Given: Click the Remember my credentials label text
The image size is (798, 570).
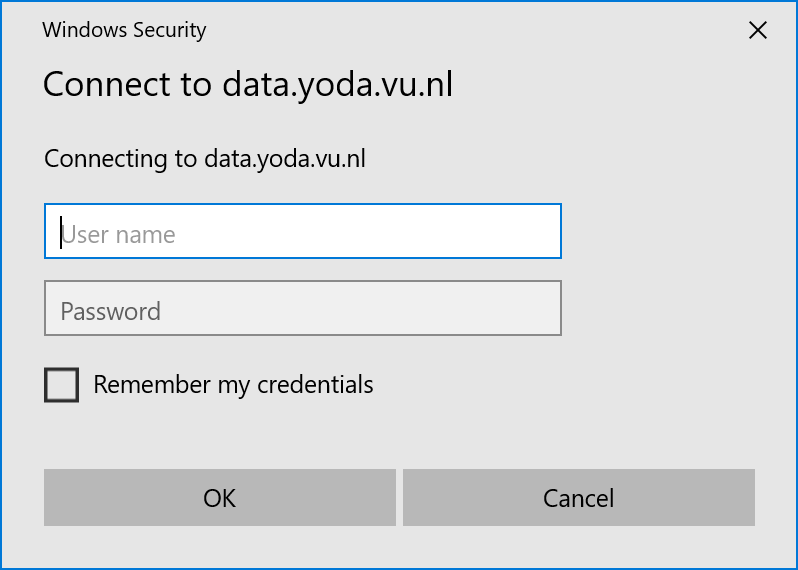Looking at the screenshot, I should pos(233,385).
